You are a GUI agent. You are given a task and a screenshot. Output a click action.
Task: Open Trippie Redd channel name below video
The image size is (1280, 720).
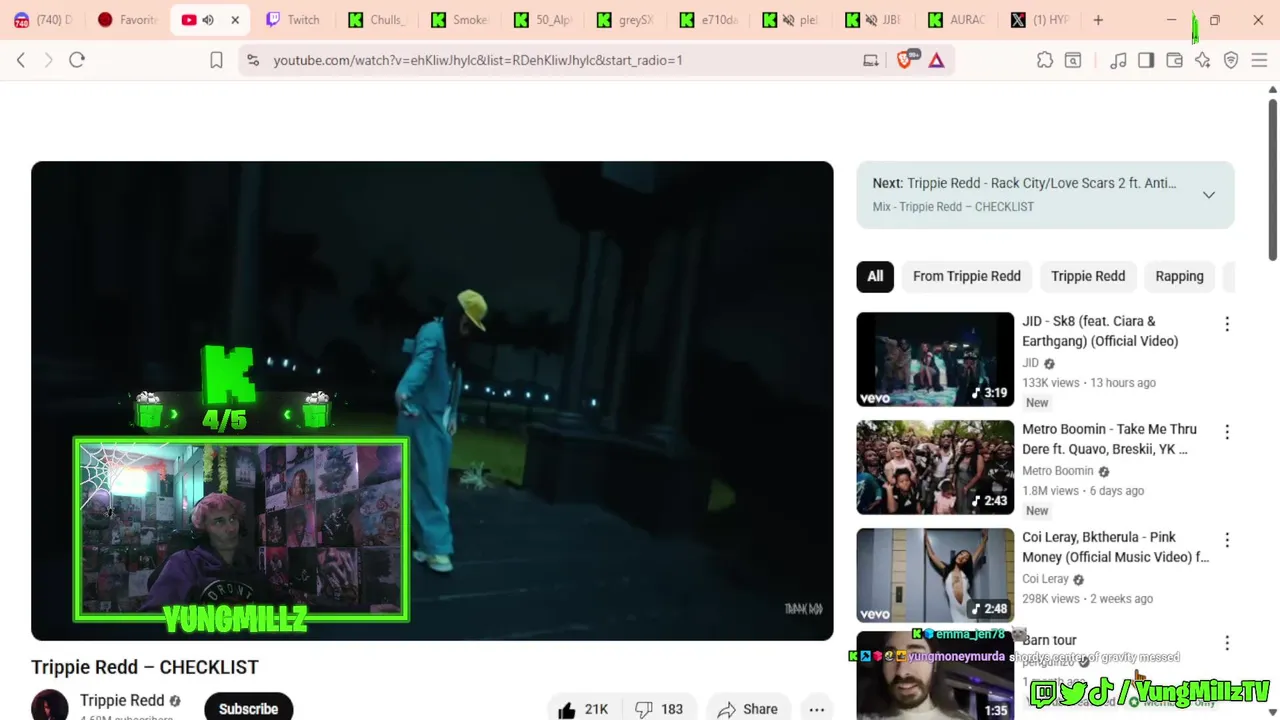click(x=122, y=701)
